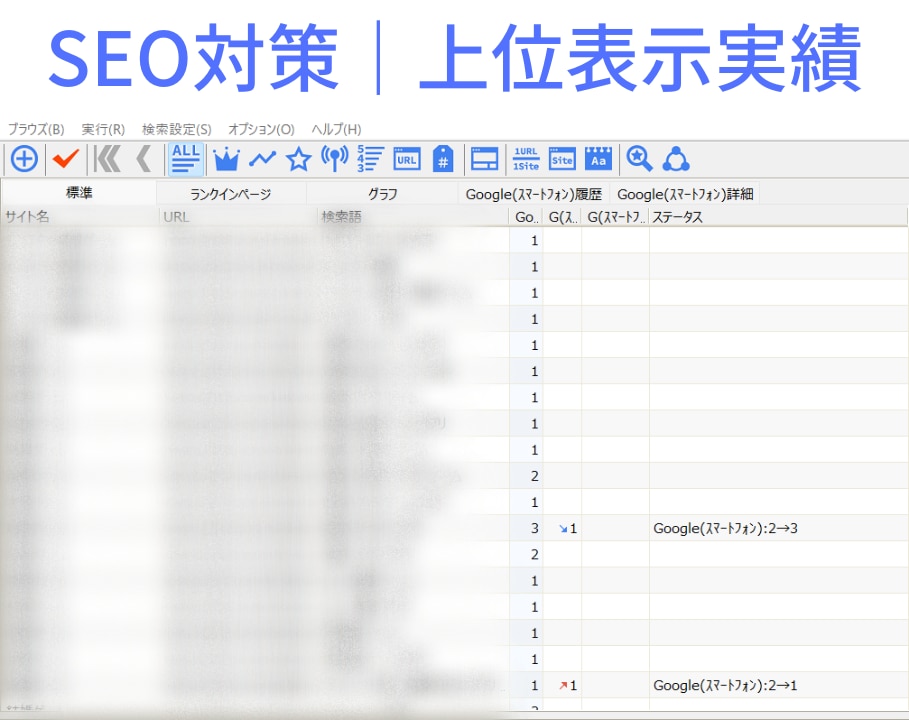909x720 pixels.
Task: Open the 実行(R) menu
Action: point(103,129)
